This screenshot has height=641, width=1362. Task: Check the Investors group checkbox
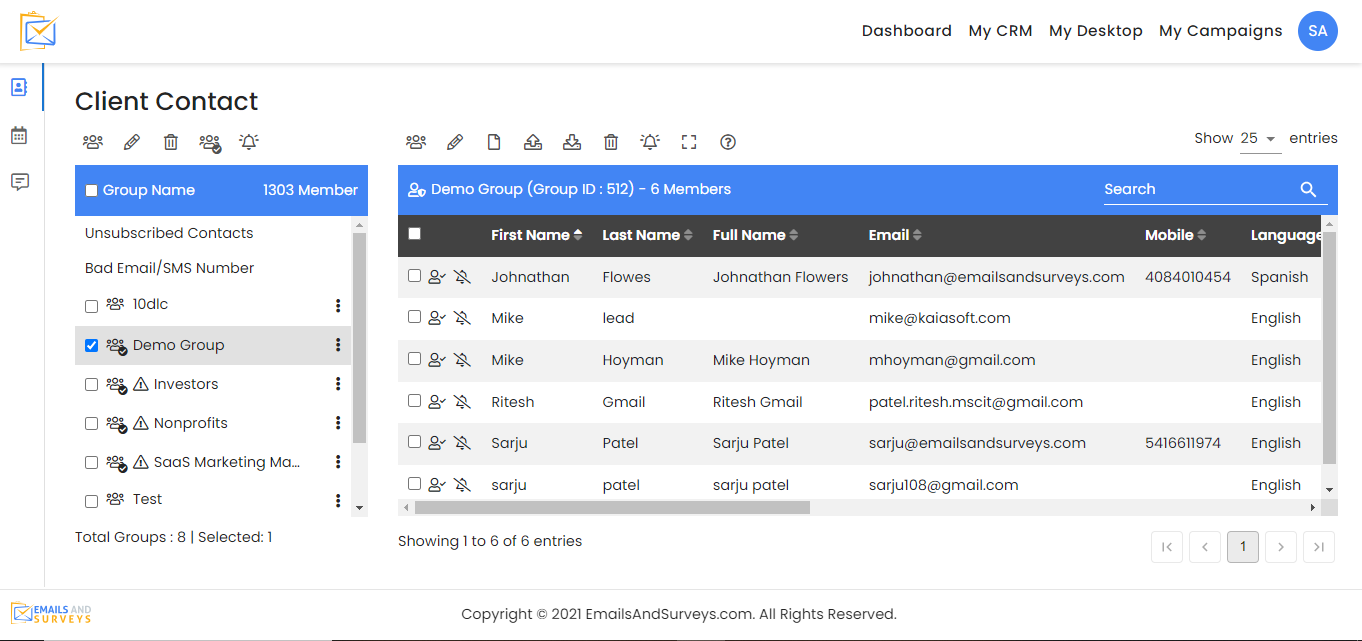click(92, 384)
